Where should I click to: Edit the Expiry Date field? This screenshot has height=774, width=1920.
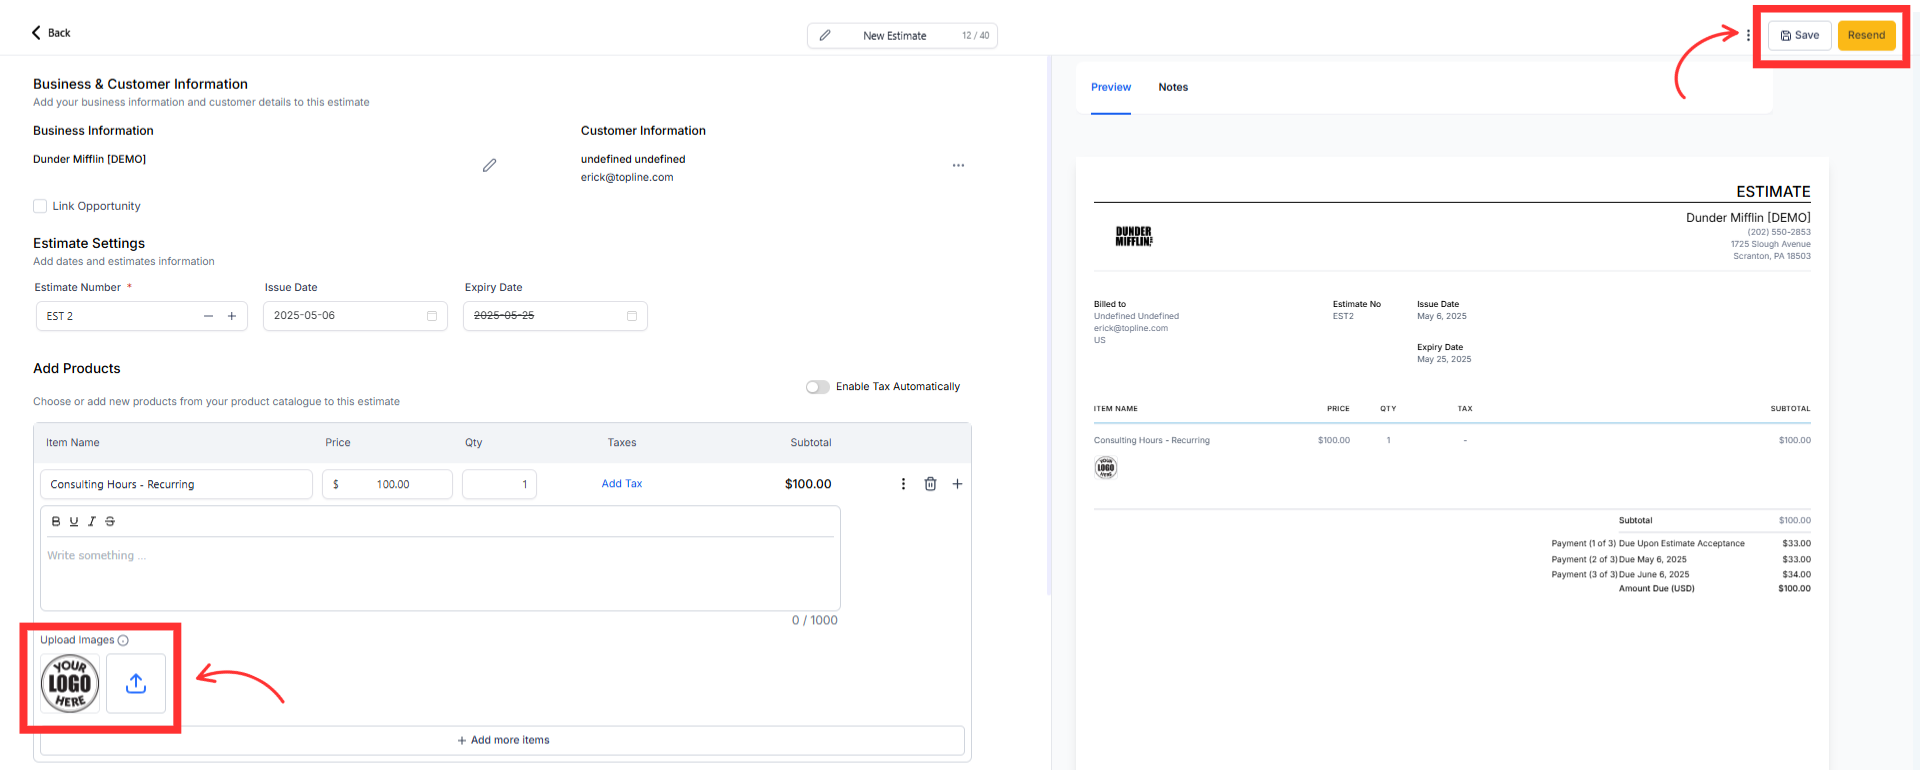[x=555, y=316]
